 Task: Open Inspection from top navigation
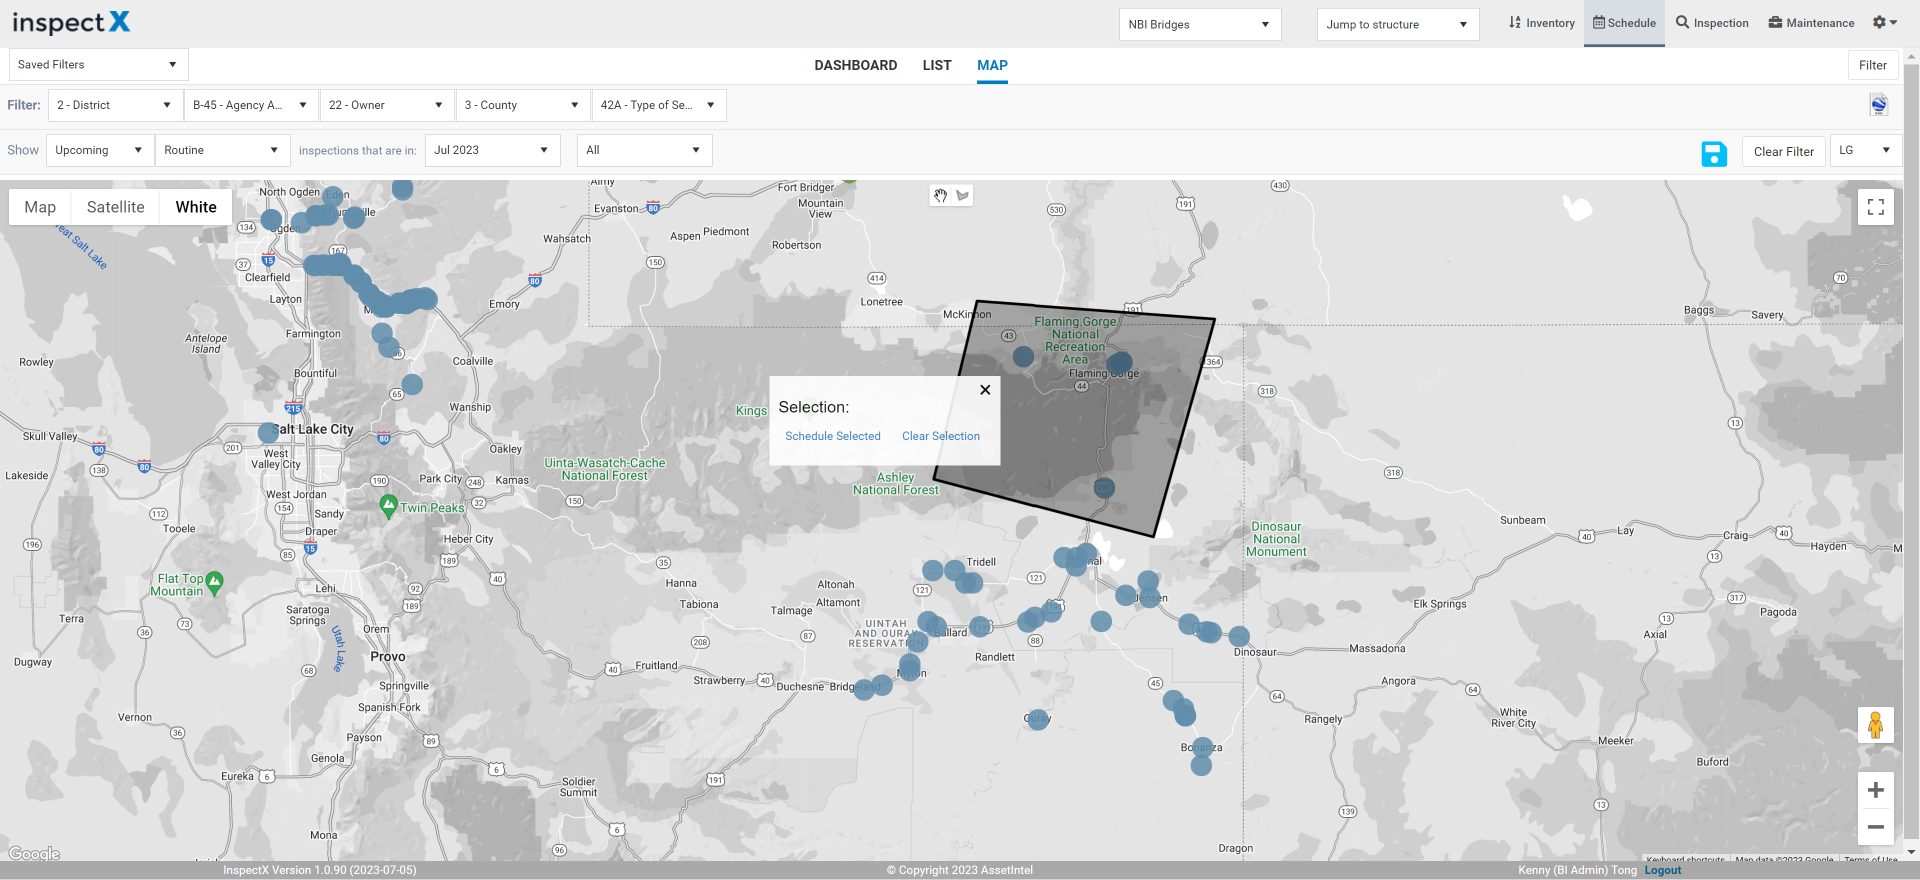click(1713, 23)
